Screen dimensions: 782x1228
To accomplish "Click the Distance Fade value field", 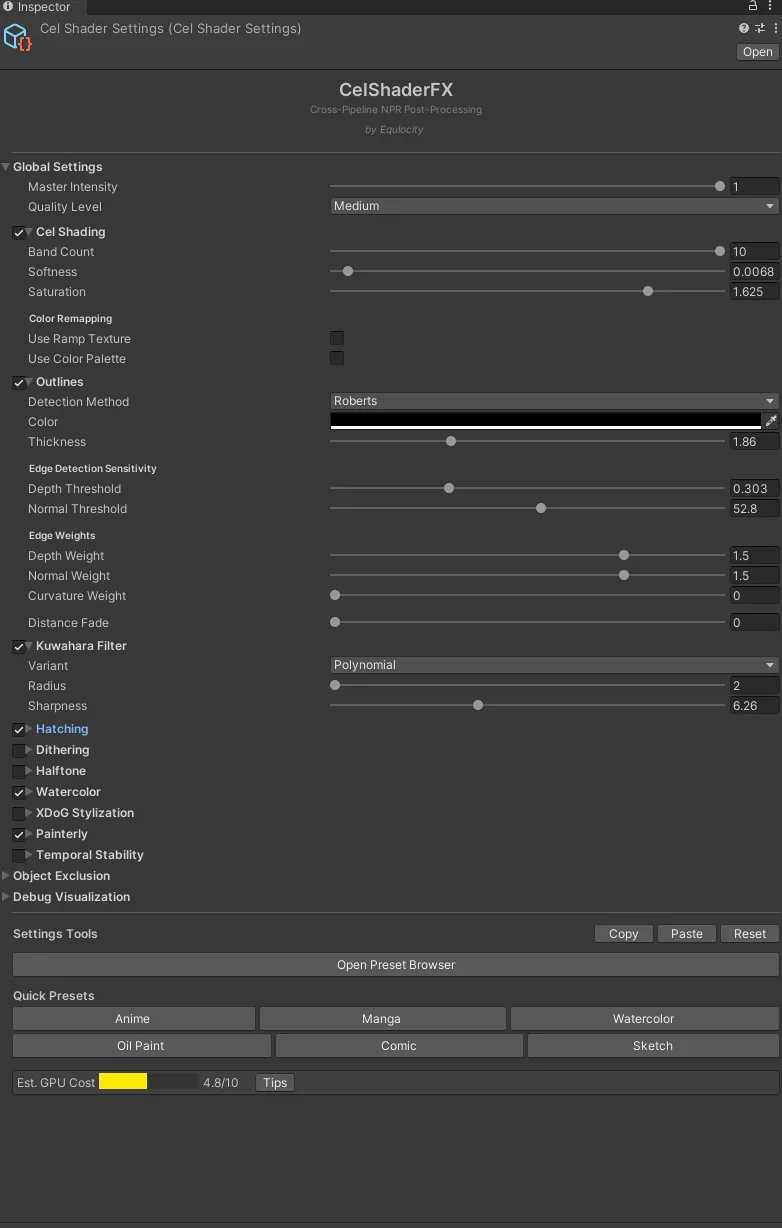I will (x=754, y=623).
